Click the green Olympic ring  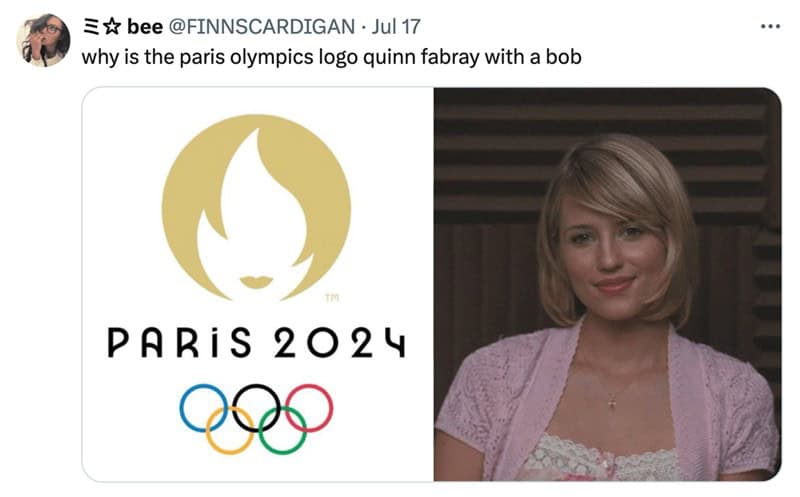pyautogui.click(x=283, y=430)
